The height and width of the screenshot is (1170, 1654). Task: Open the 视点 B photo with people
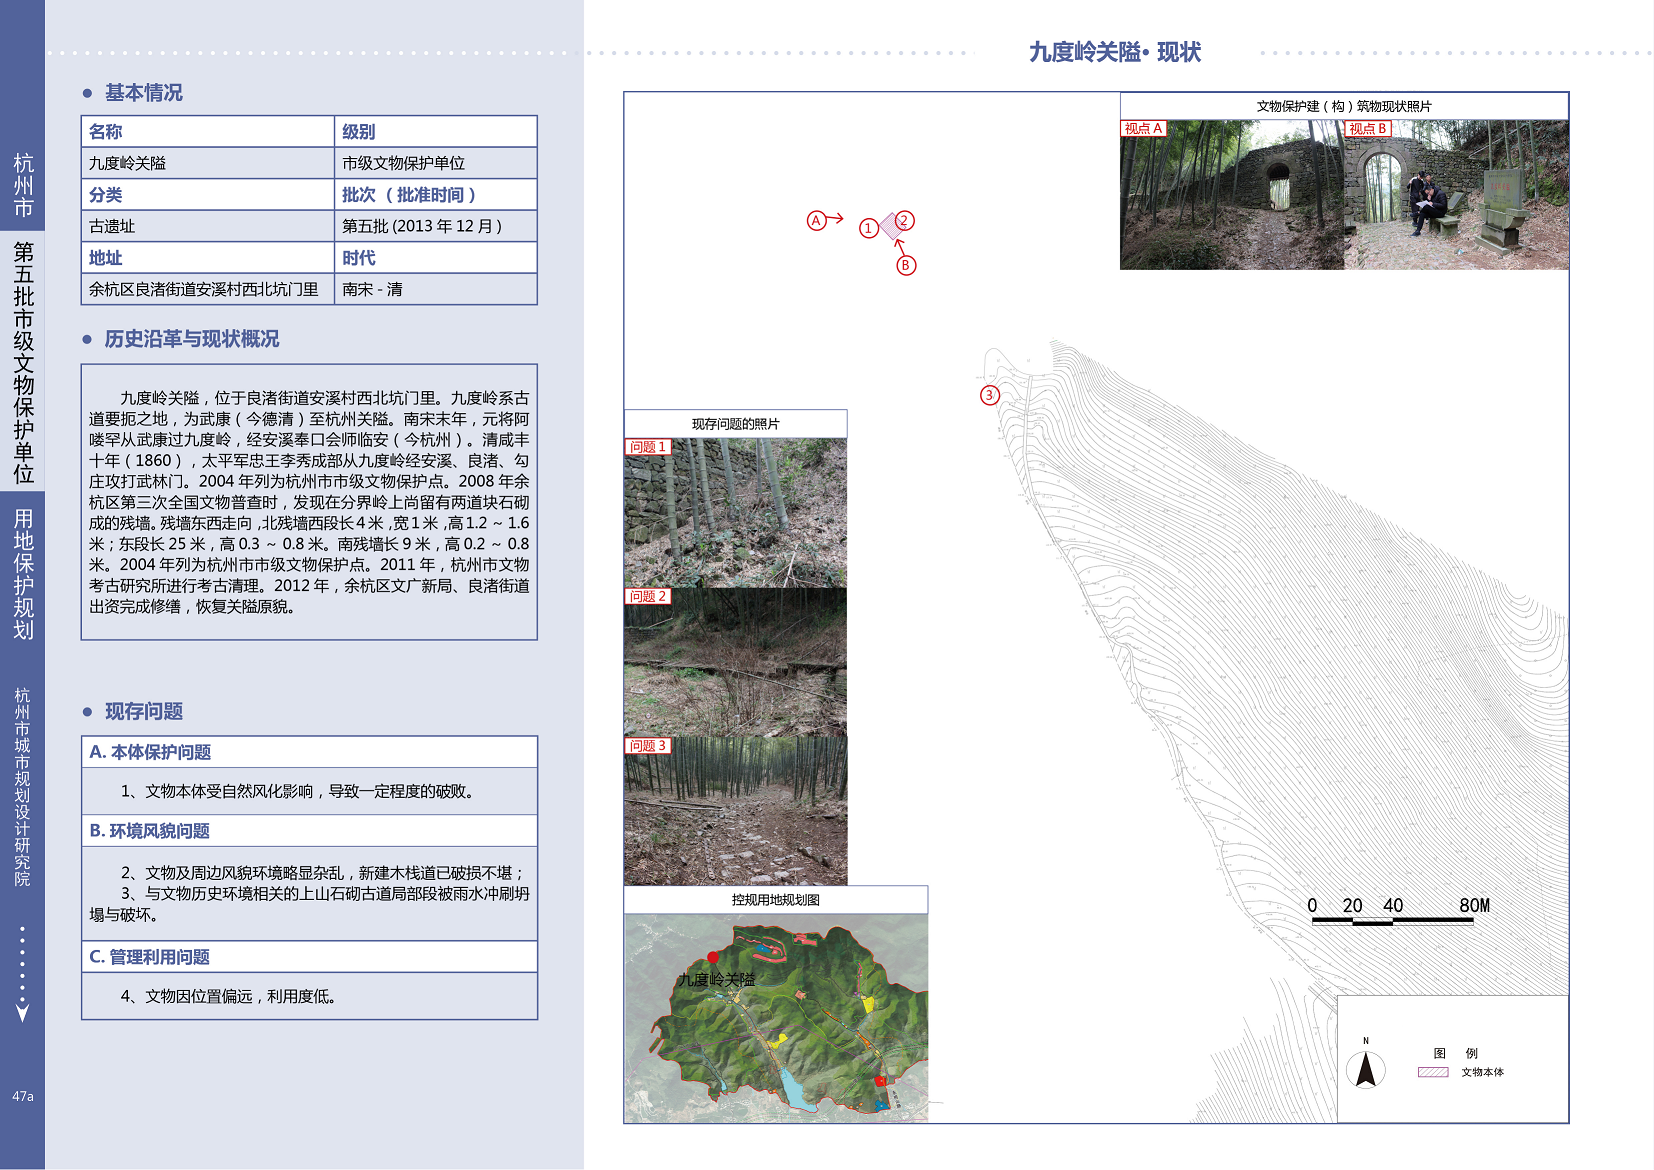tap(1456, 195)
